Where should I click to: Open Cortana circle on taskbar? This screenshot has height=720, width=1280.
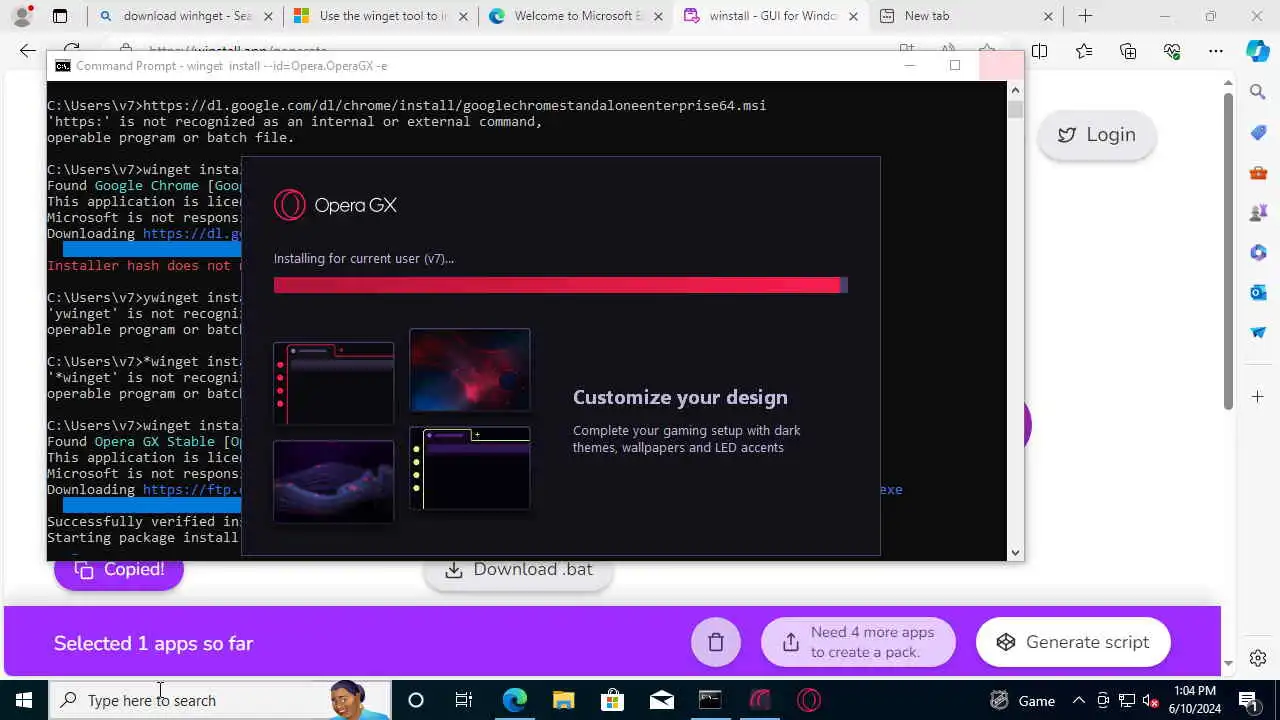416,700
